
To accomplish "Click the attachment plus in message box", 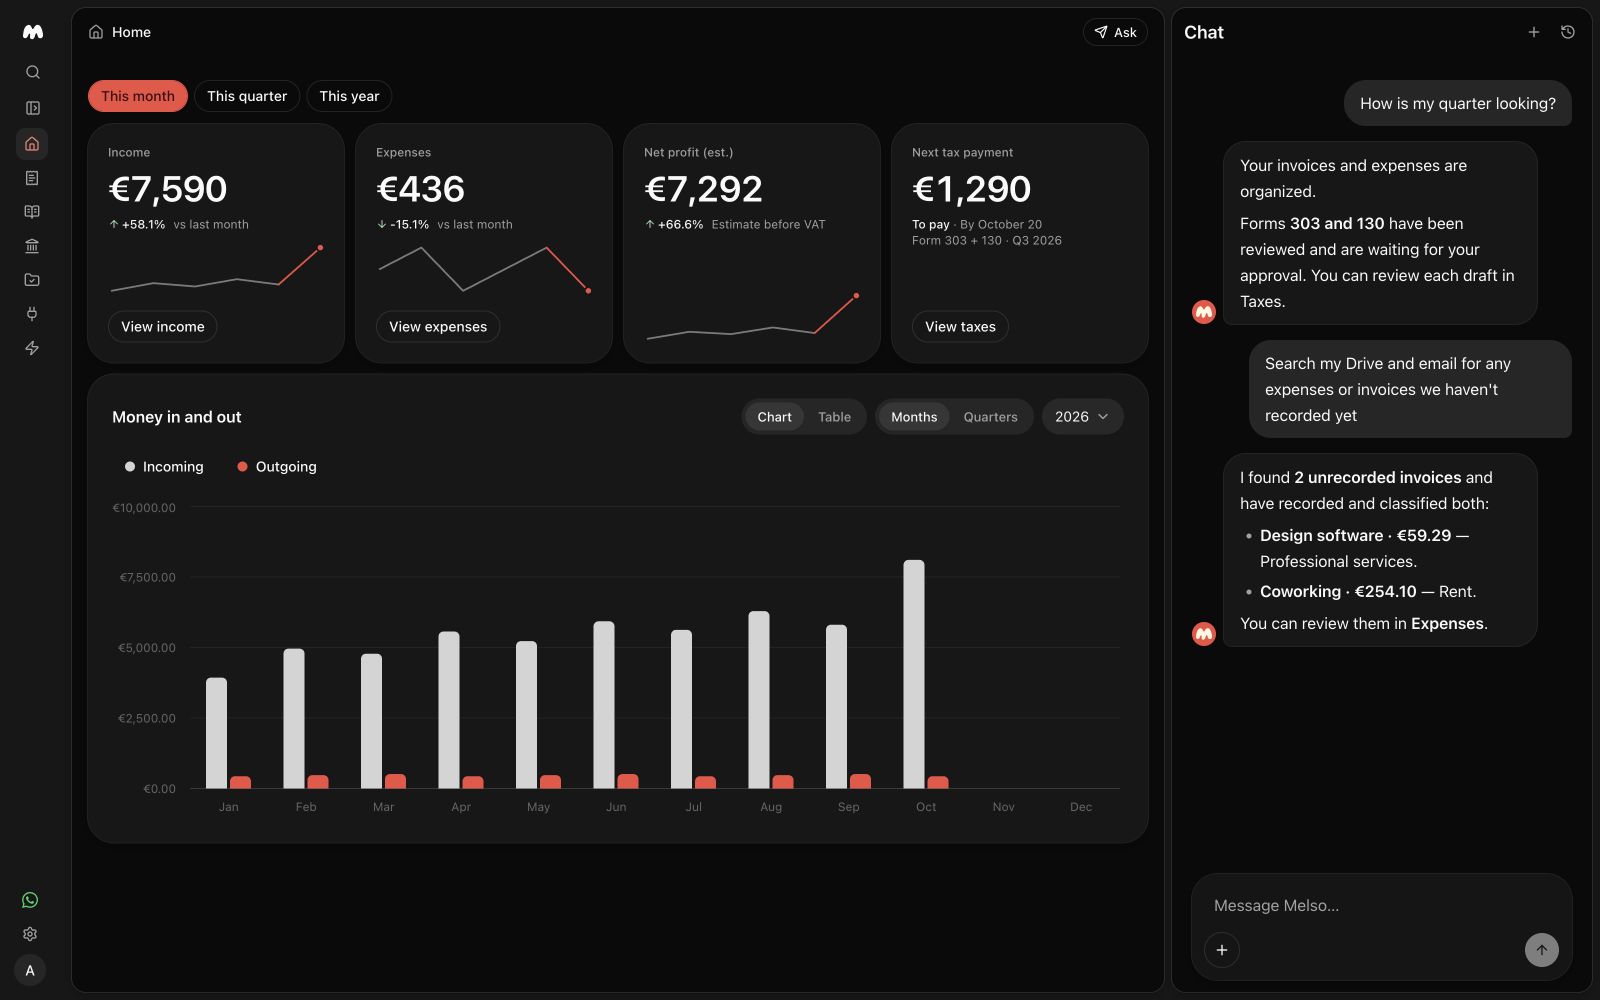I will pyautogui.click(x=1222, y=950).
